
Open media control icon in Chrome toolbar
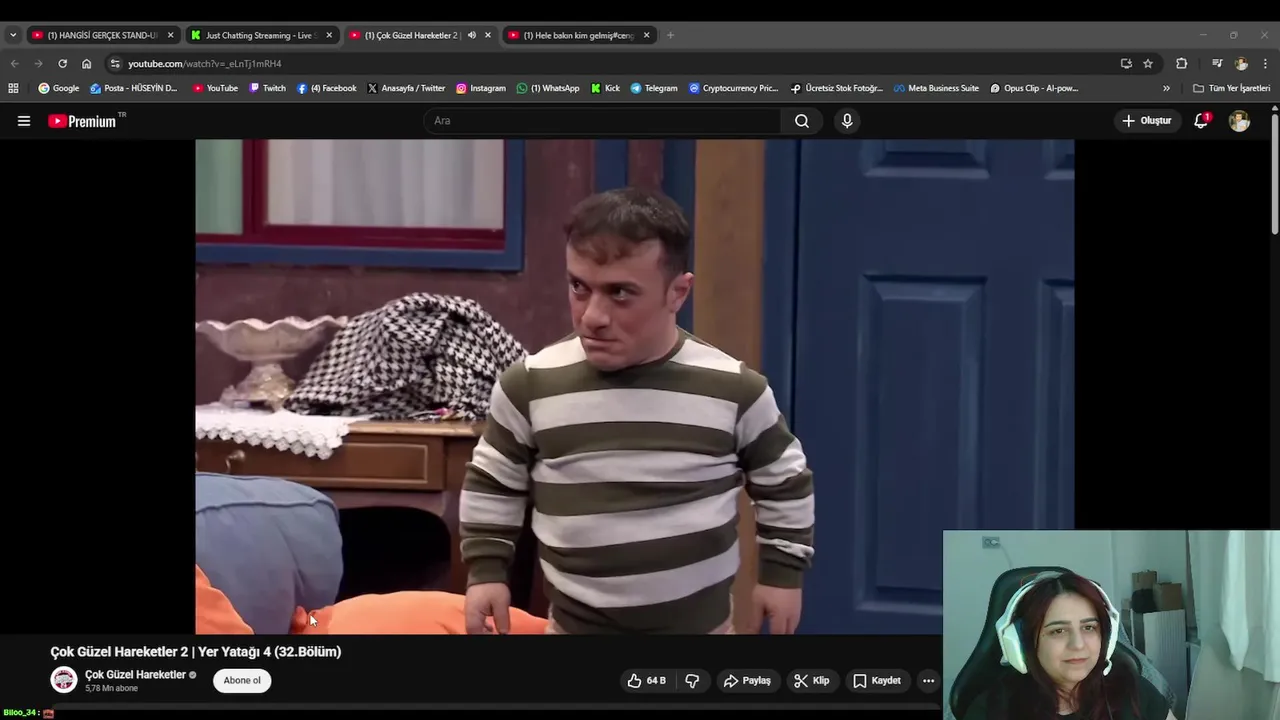pos(1217,63)
